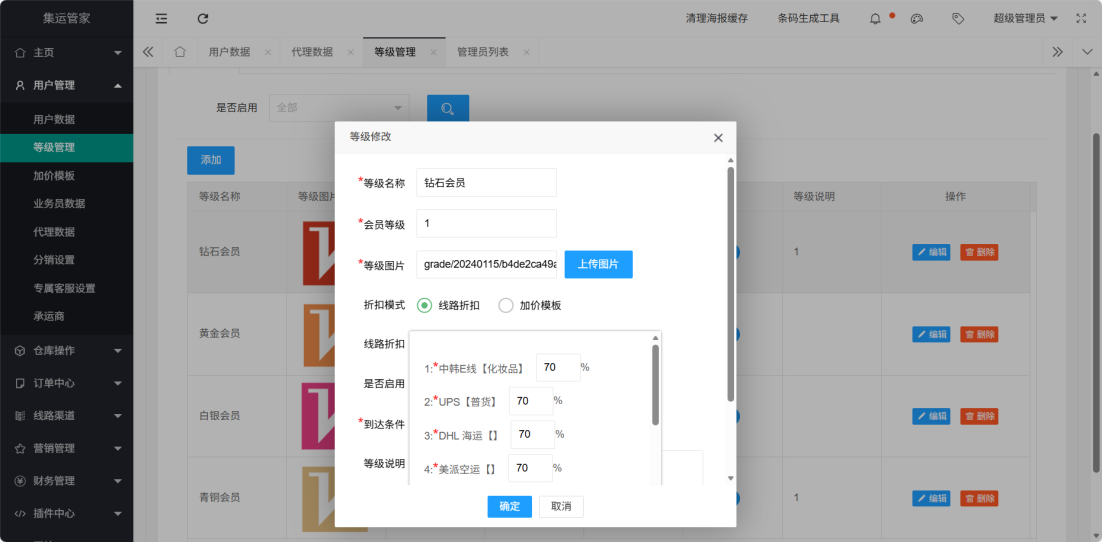This screenshot has height=542, width=1102.
Task: Select the 线路折扣 radio option
Action: [424, 306]
